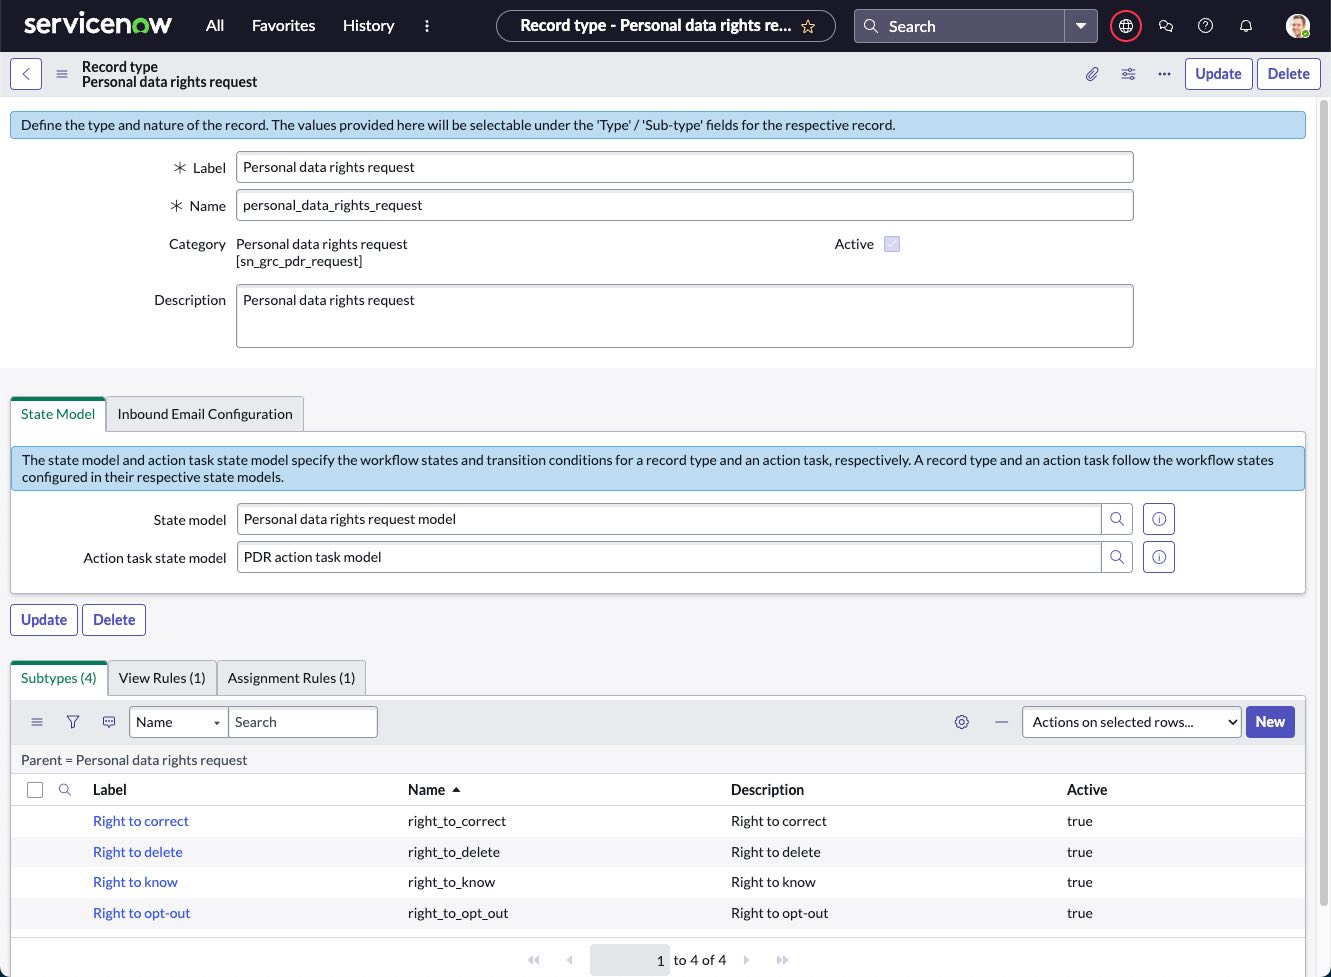Switch to Inbound Email Configuration tab
Screen dimensions: 1331x977
click(205, 414)
